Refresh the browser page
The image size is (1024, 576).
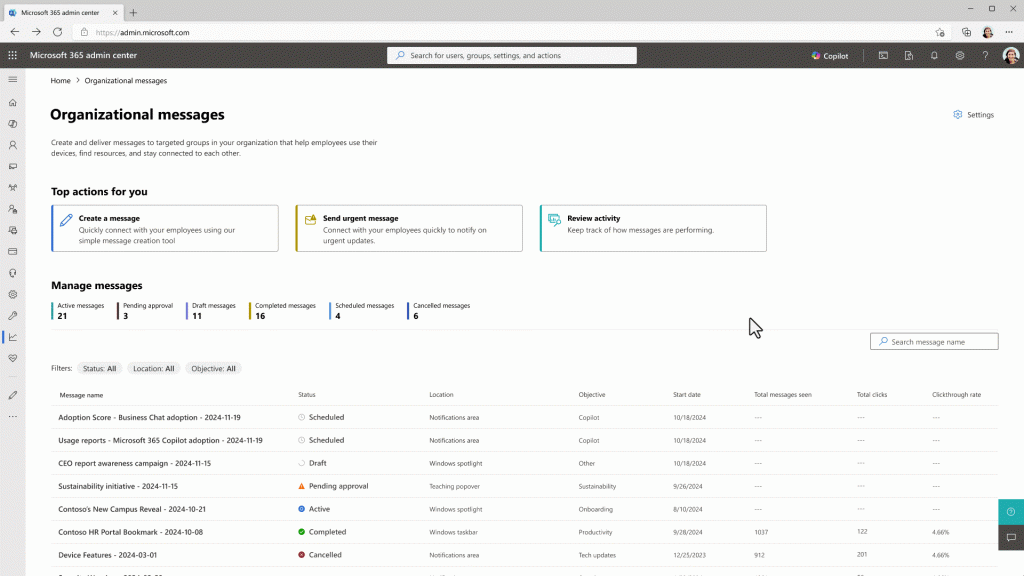(x=57, y=32)
